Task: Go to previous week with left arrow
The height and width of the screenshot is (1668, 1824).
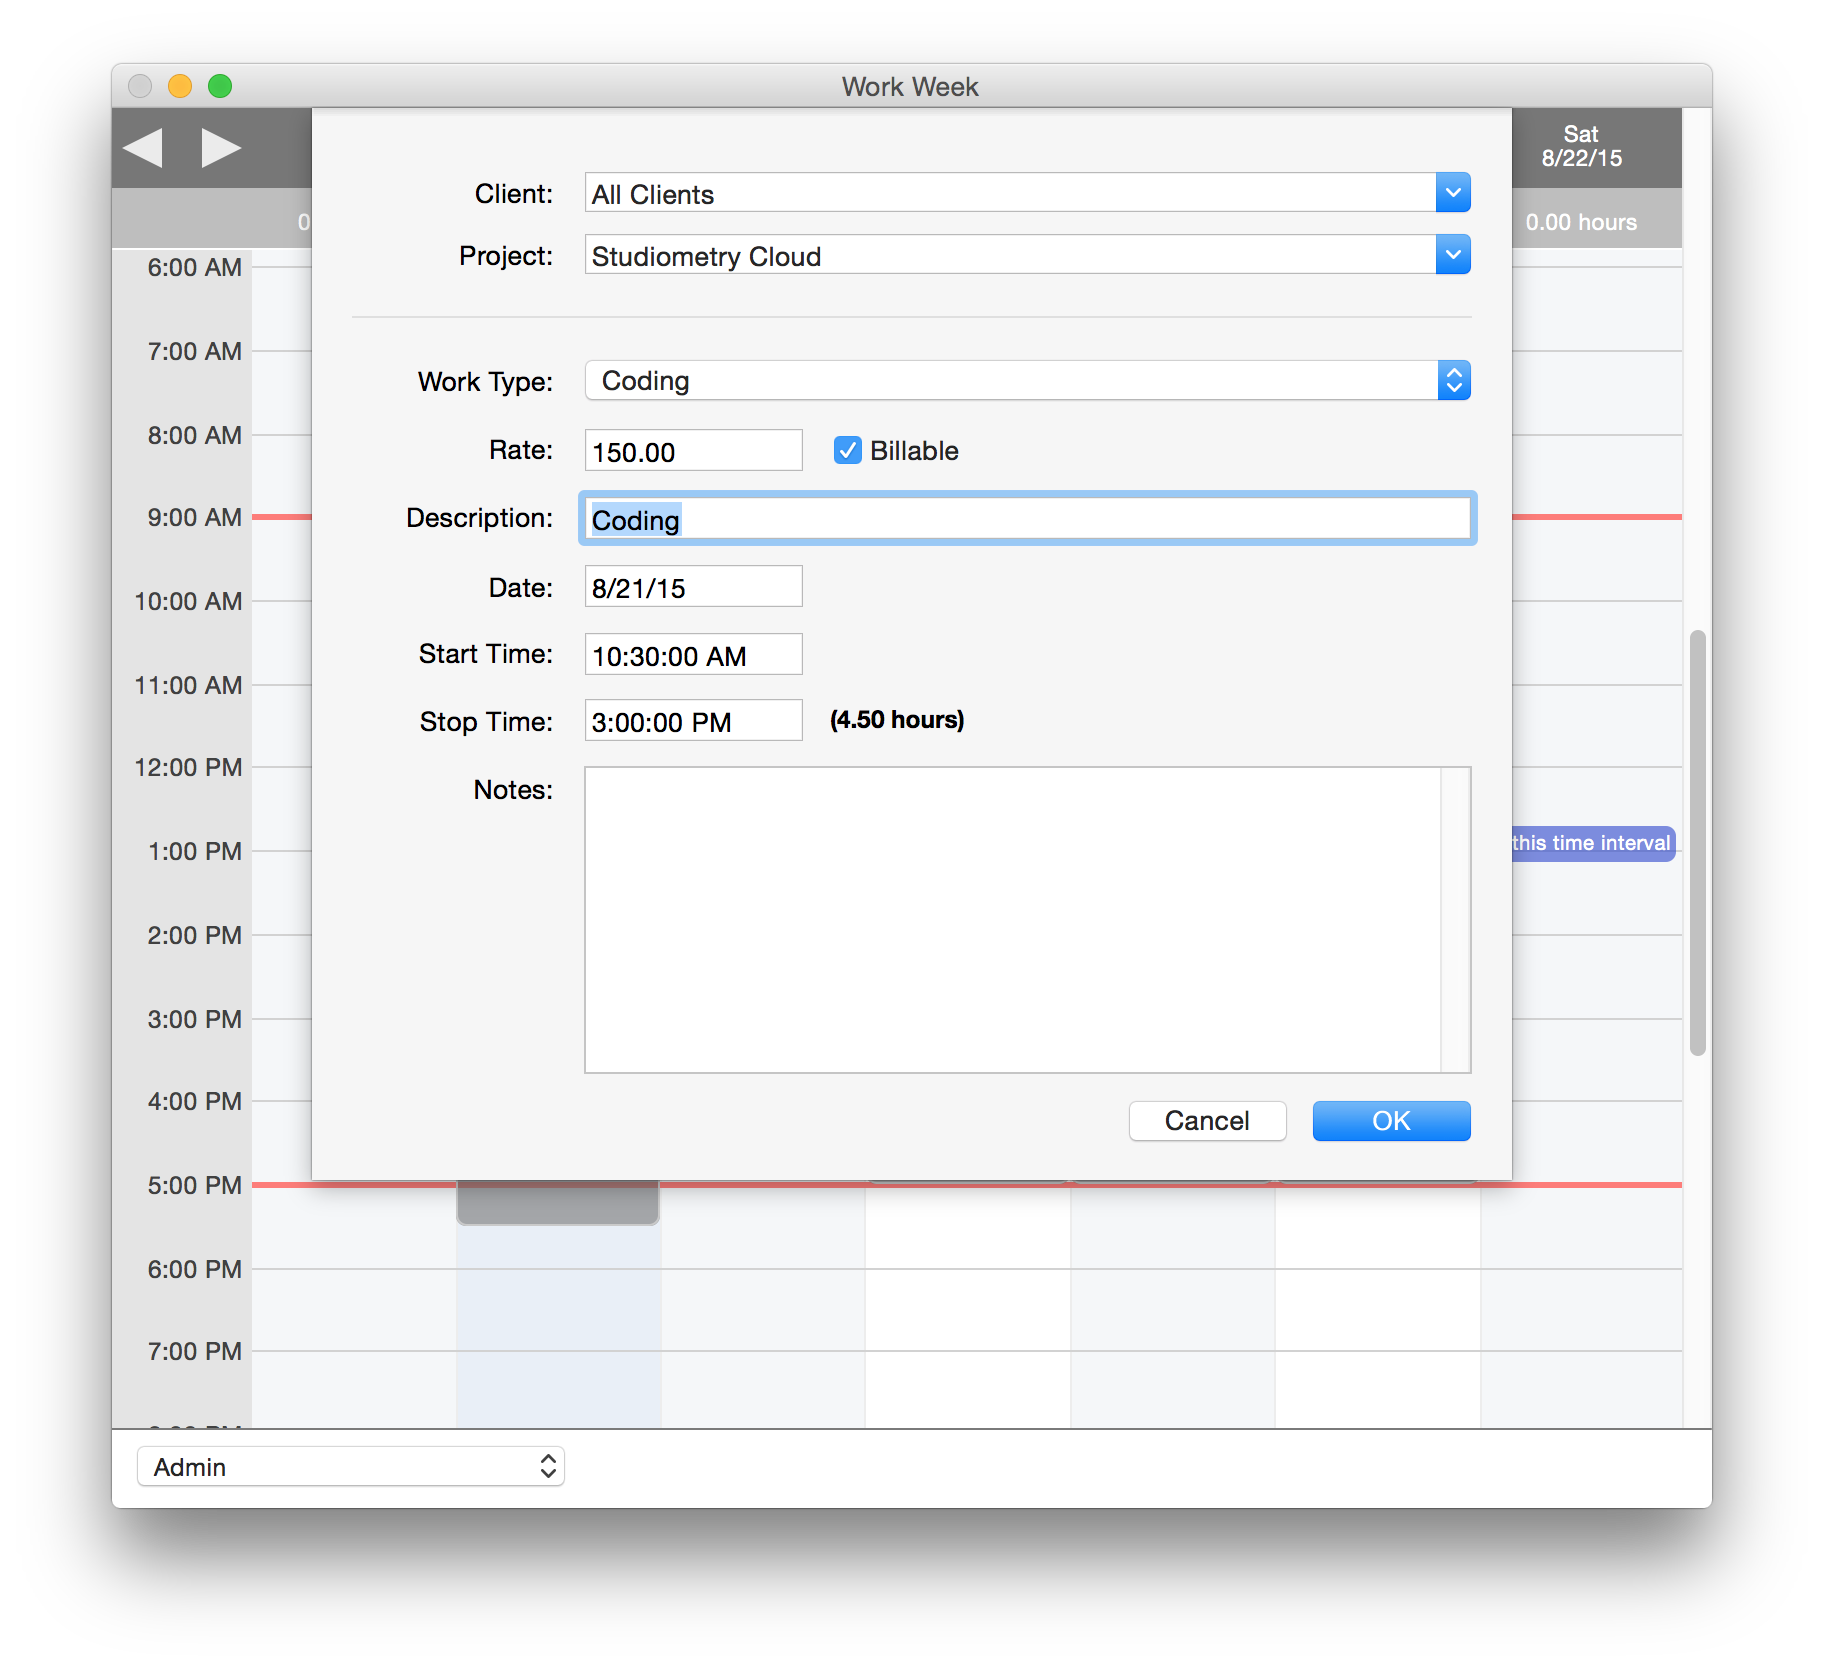Action: coord(143,148)
